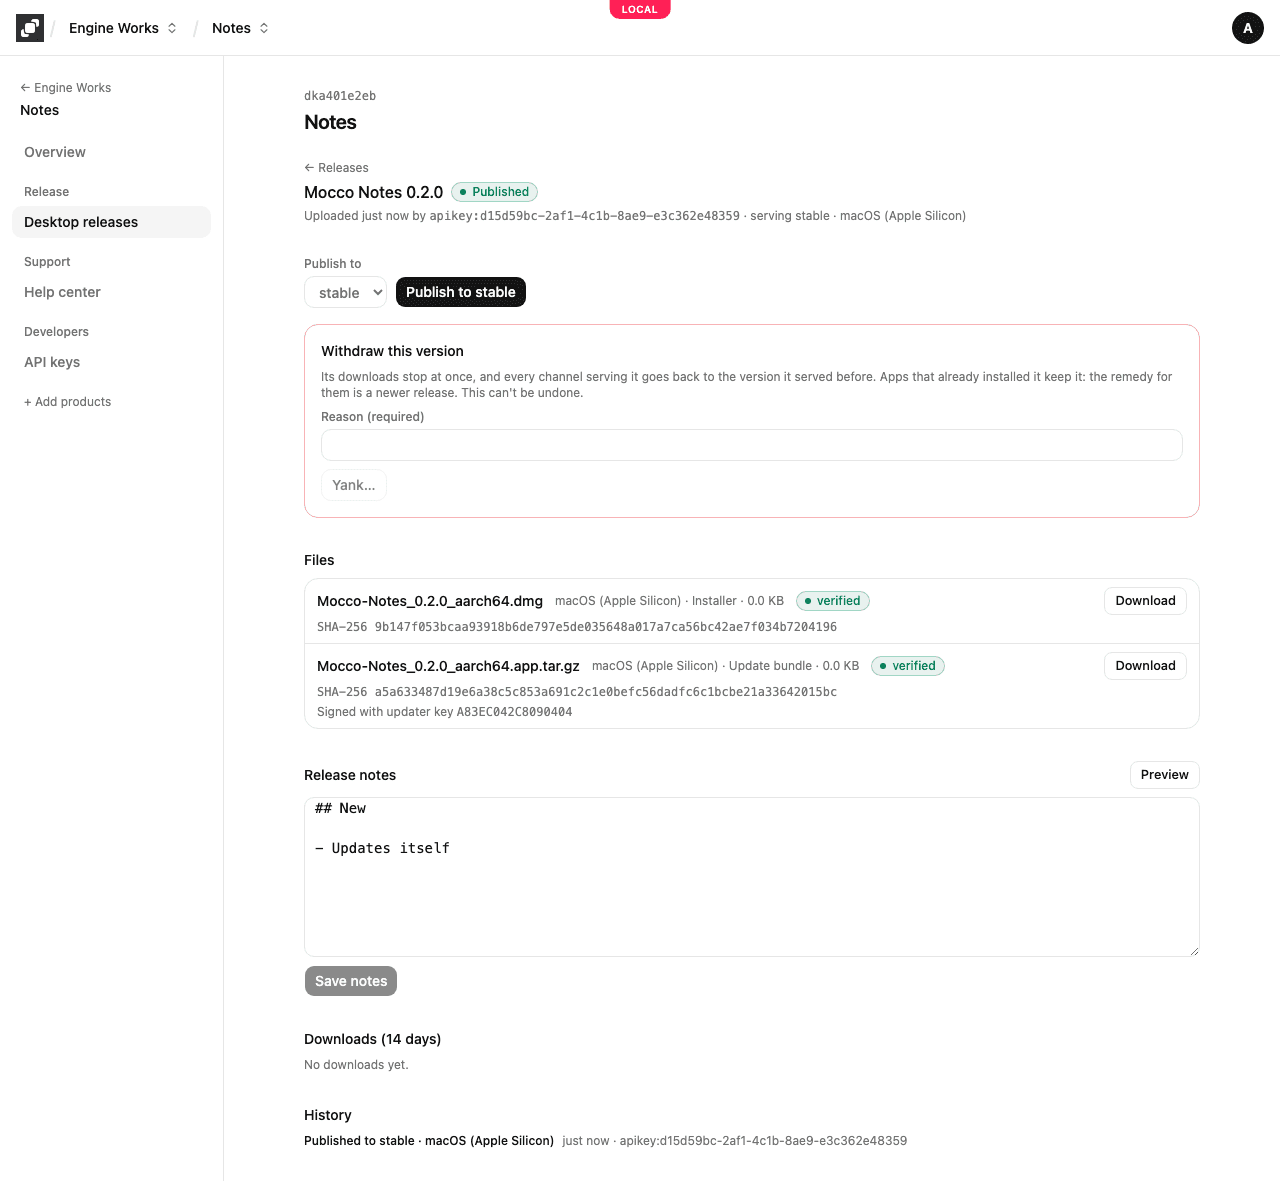Click the Publish to stable button
Image resolution: width=1280 pixels, height=1181 pixels.
[461, 292]
